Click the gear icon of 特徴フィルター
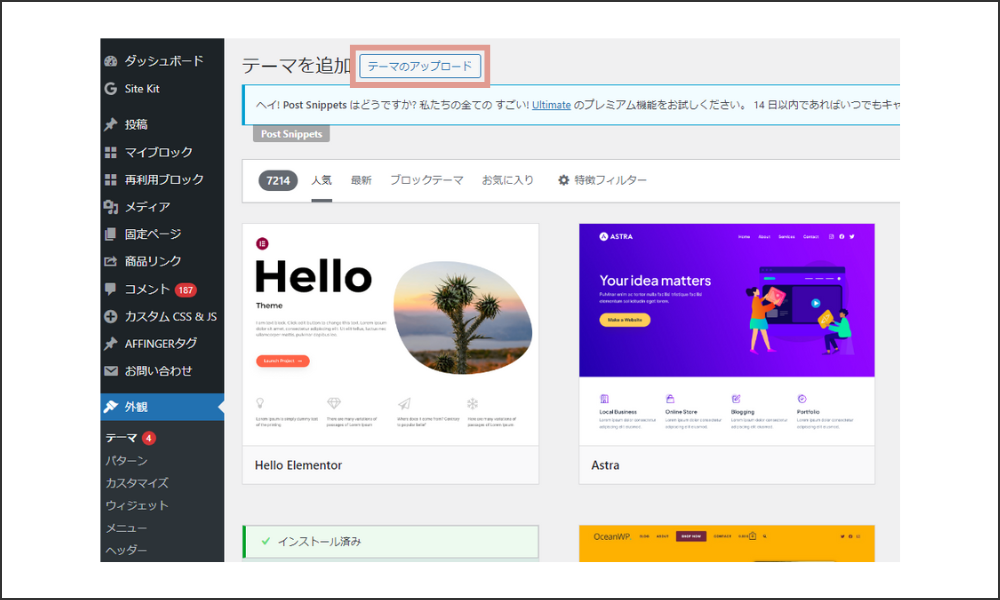 click(x=564, y=180)
